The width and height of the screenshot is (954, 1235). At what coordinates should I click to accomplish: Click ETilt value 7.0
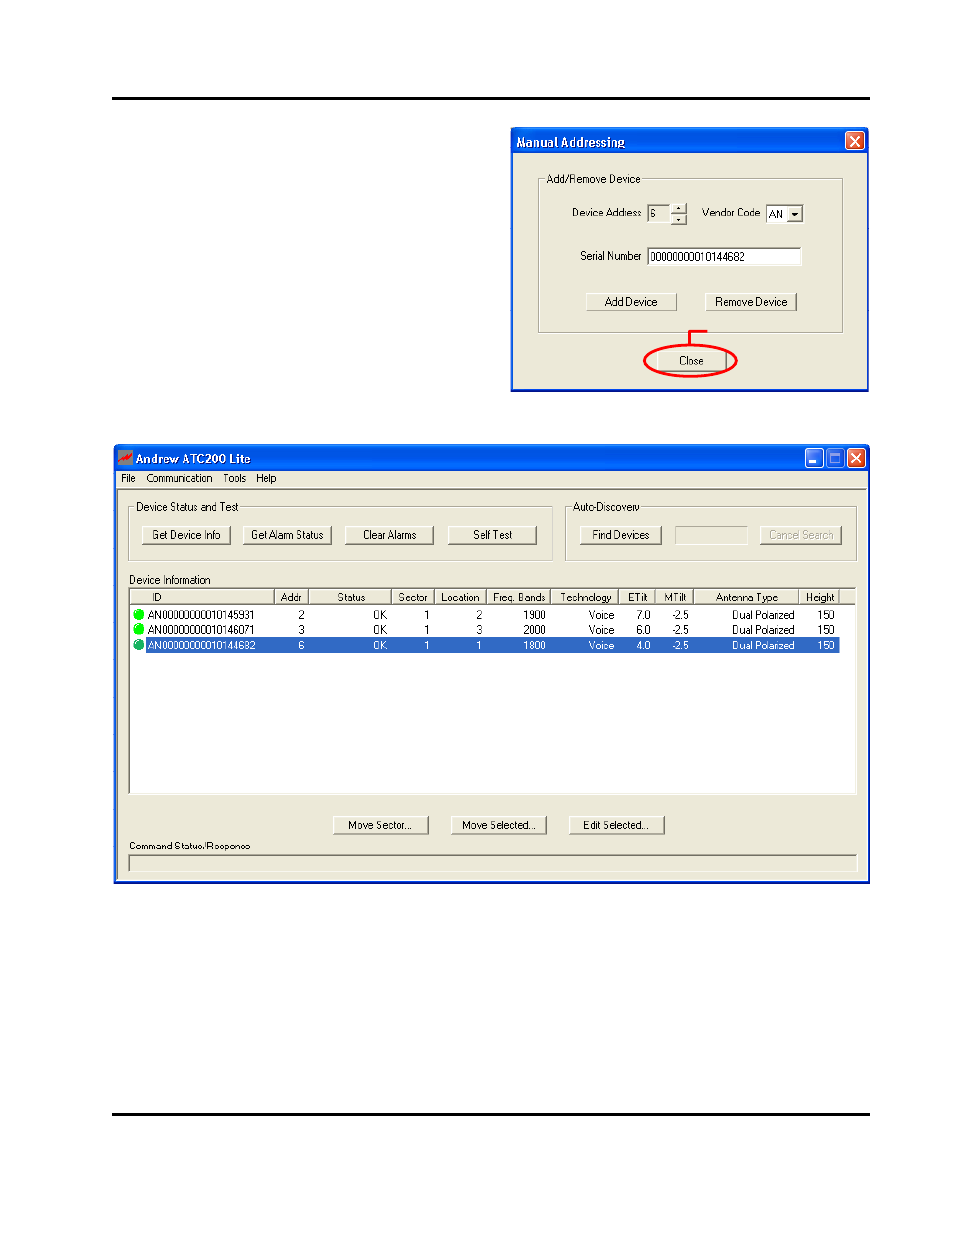tap(643, 615)
